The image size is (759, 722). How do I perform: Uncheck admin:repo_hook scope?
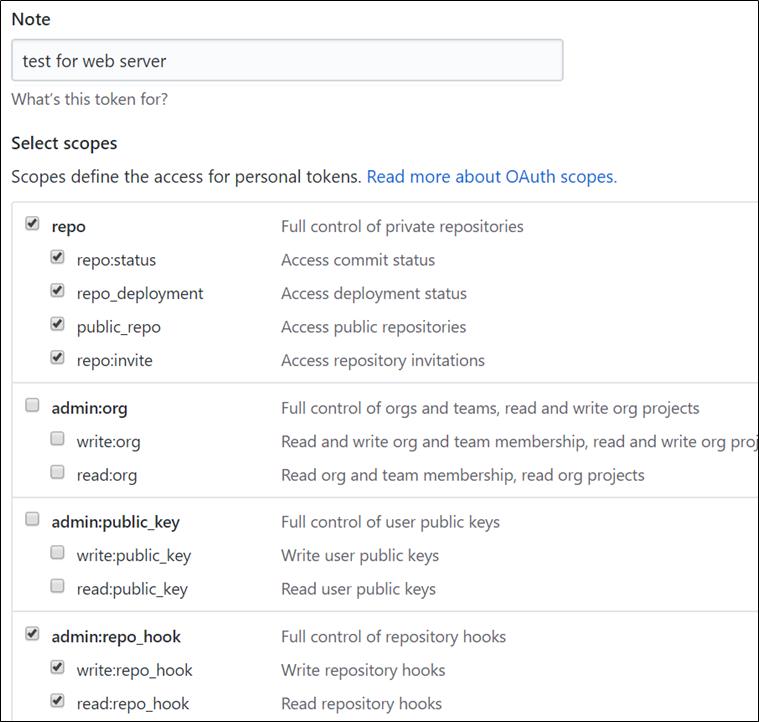[x=32, y=634]
